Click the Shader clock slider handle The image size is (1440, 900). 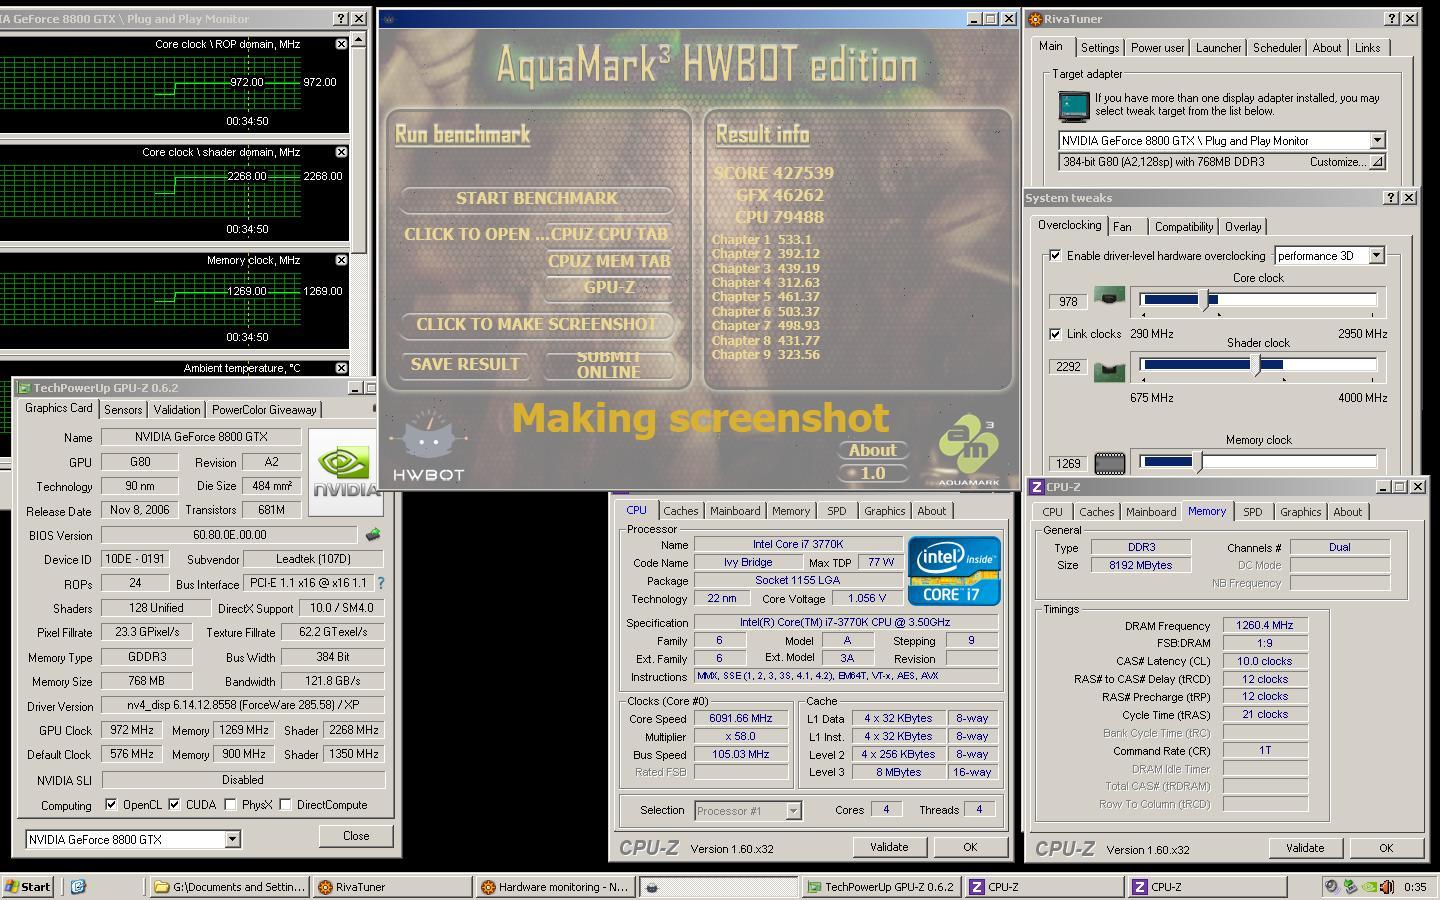click(1257, 365)
